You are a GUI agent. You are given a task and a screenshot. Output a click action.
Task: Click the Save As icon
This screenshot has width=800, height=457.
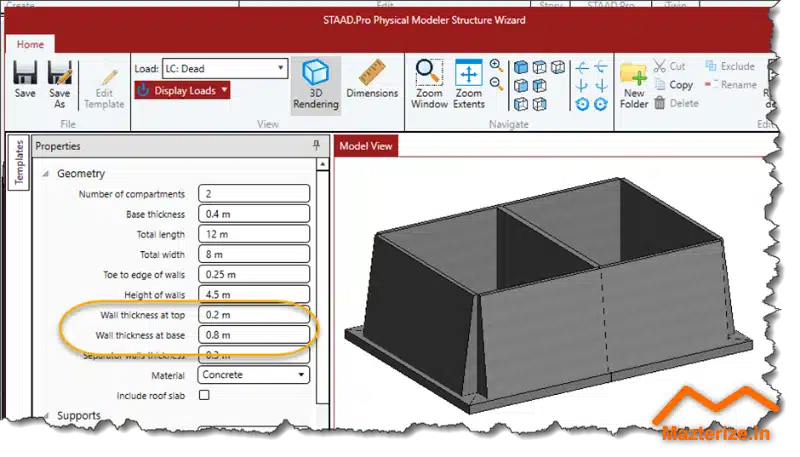[x=60, y=73]
